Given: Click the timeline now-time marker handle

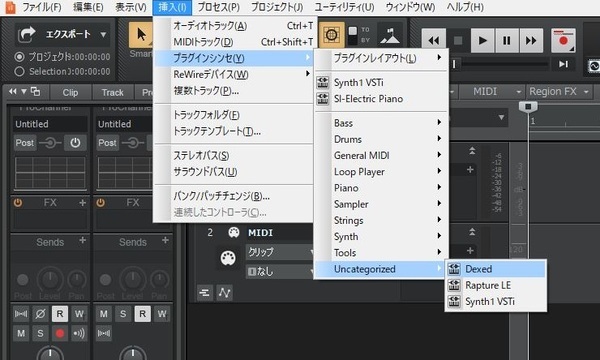Looking at the screenshot, I should (x=528, y=106).
